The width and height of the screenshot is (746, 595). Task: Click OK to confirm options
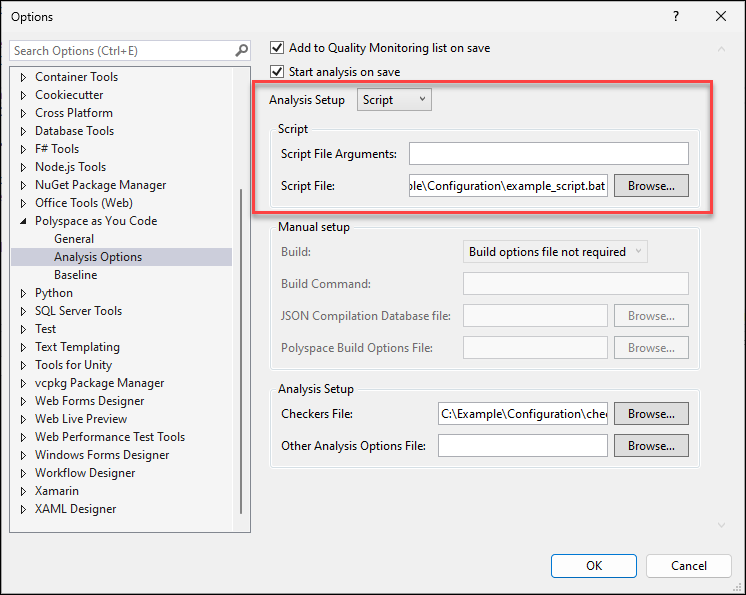click(594, 565)
